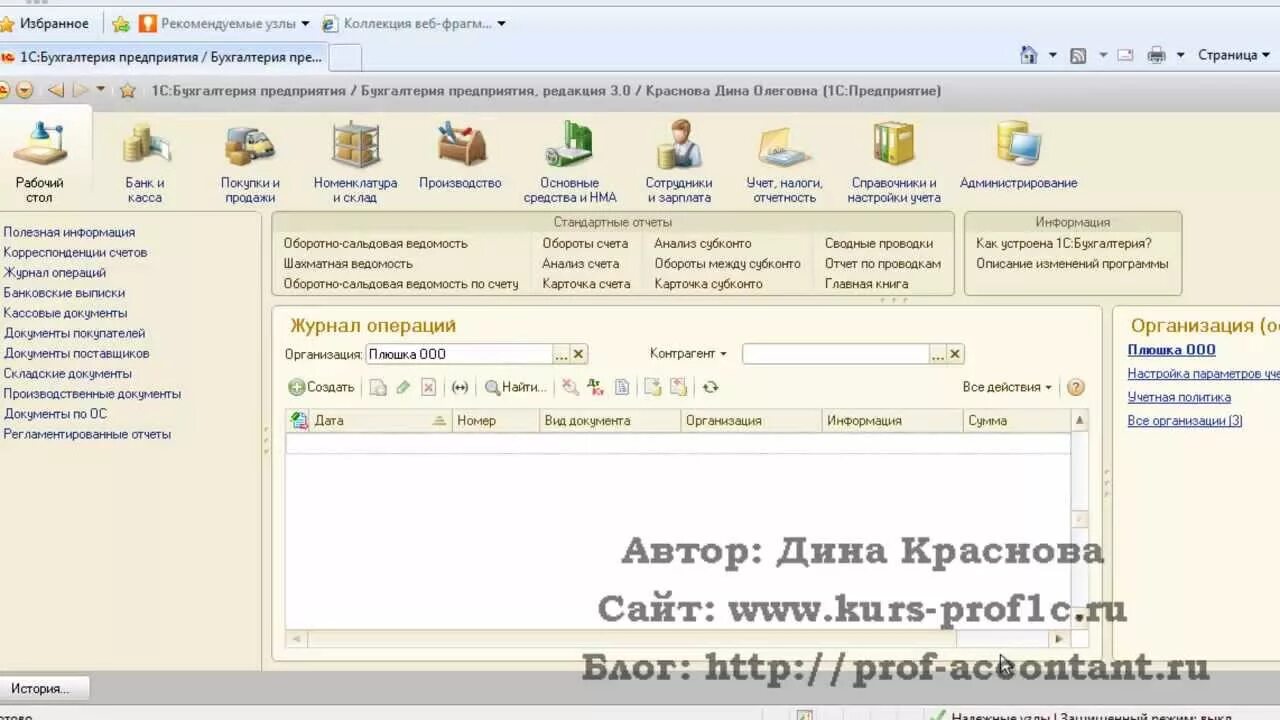Open the Главная книга report
The width and height of the screenshot is (1280, 720).
(x=867, y=284)
